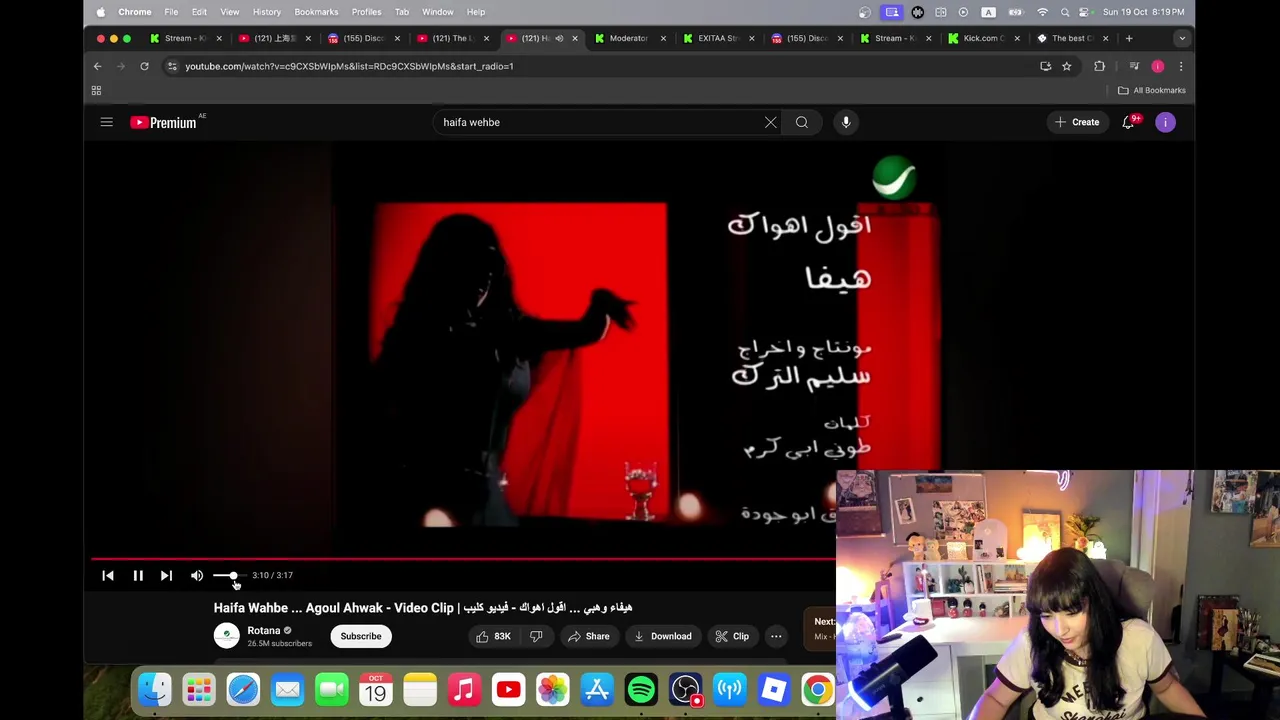The width and height of the screenshot is (1280, 720).
Task: Open the Apps grid in the bookmarks bar
Action: coord(96,90)
